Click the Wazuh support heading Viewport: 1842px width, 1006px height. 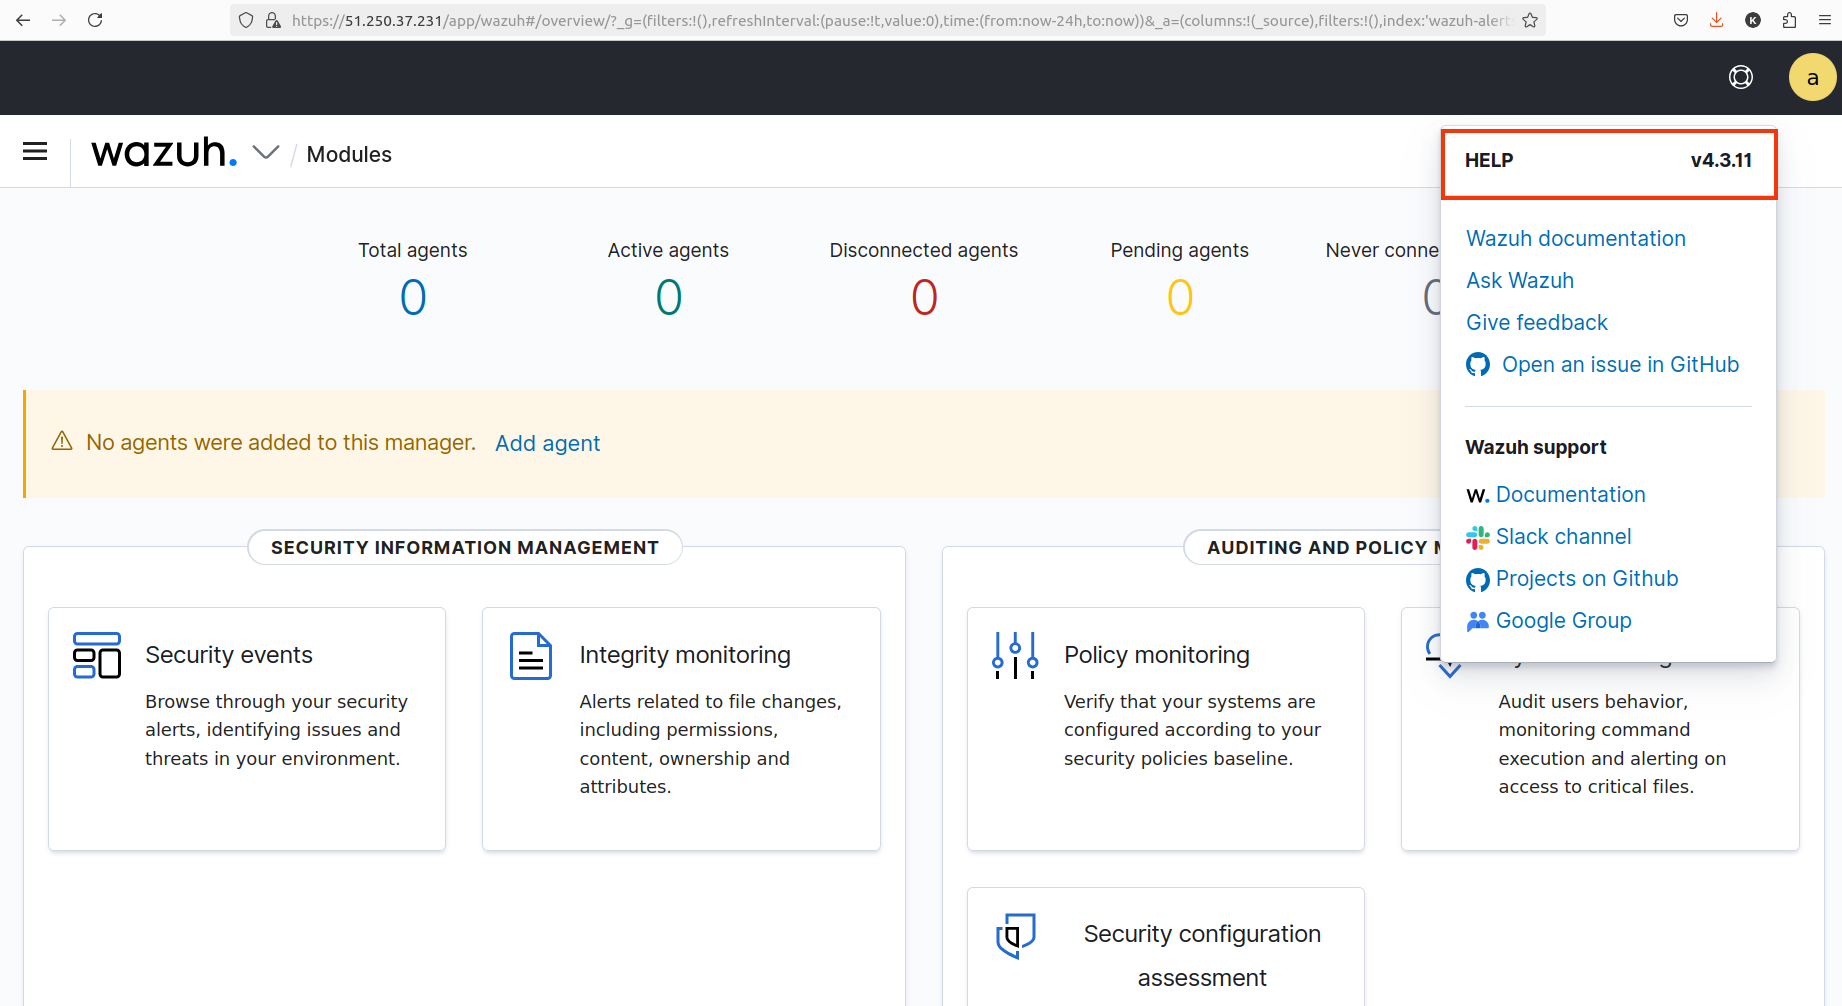[1536, 447]
